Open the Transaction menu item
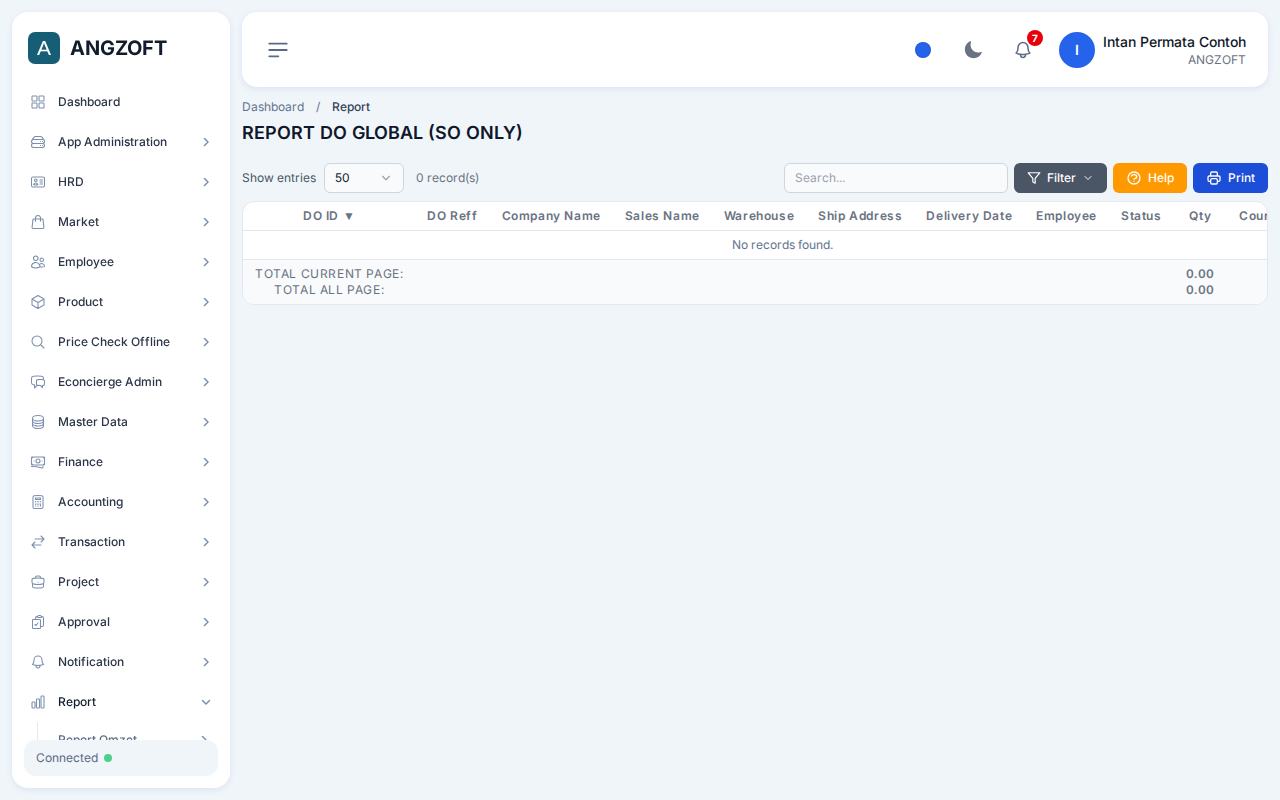 (121, 542)
